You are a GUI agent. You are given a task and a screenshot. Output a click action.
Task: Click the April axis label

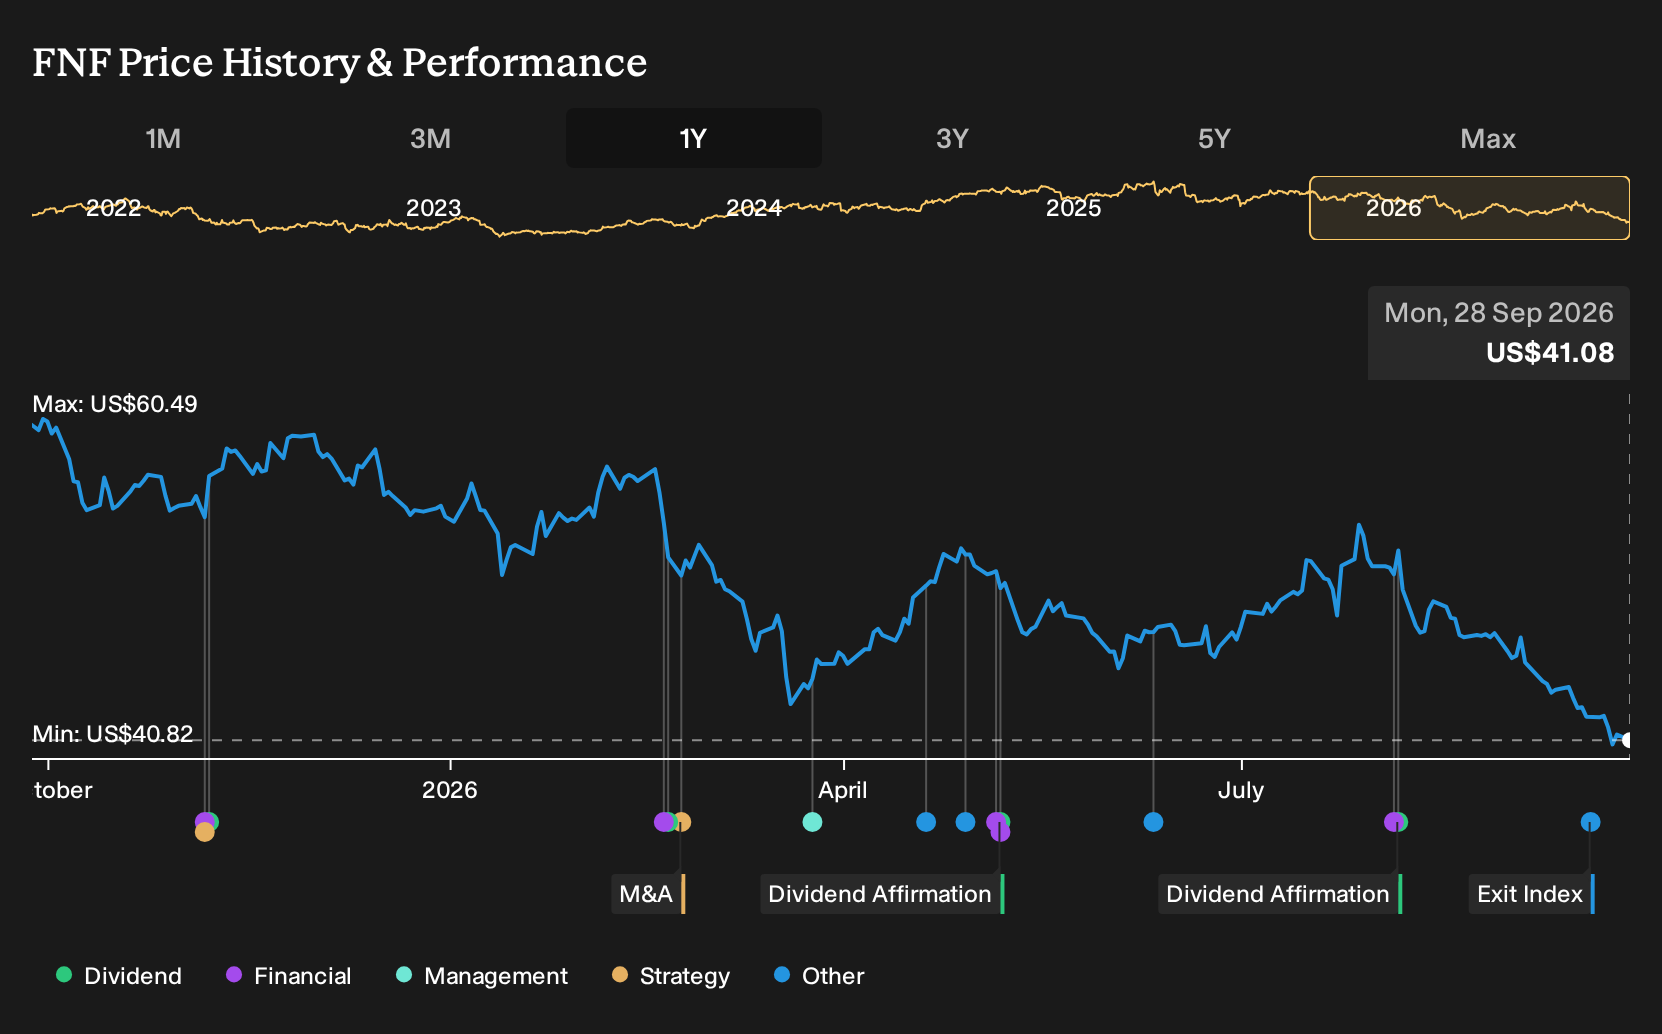tap(843, 790)
